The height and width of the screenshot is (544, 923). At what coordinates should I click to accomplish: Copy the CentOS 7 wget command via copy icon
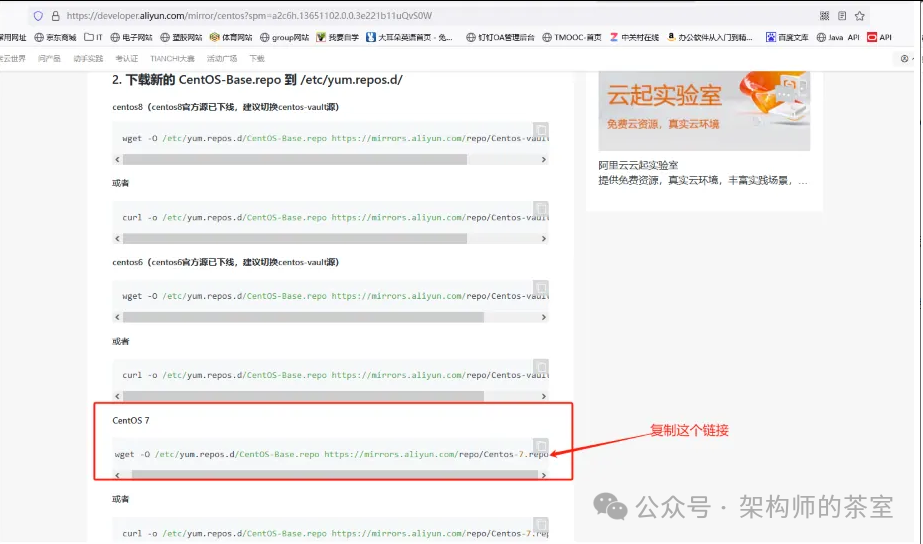click(540, 446)
